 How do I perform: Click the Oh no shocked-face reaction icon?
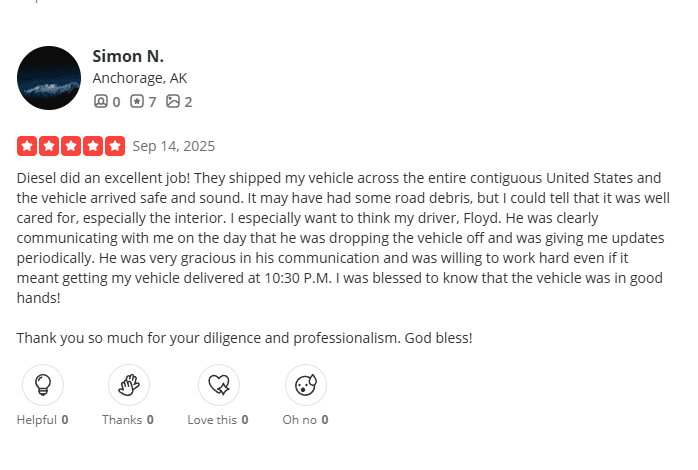[305, 385]
